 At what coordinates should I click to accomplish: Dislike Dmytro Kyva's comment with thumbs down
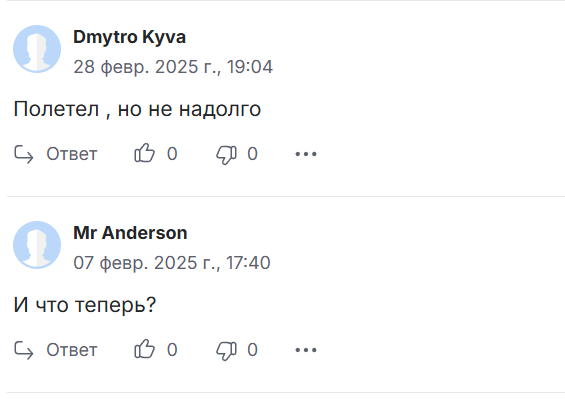coord(226,154)
